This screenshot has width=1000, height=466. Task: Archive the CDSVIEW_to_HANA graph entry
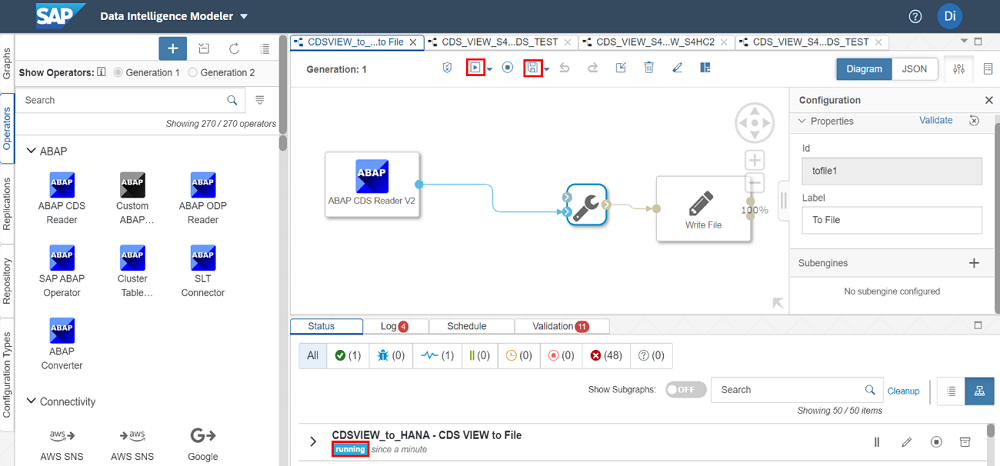pyautogui.click(x=965, y=442)
